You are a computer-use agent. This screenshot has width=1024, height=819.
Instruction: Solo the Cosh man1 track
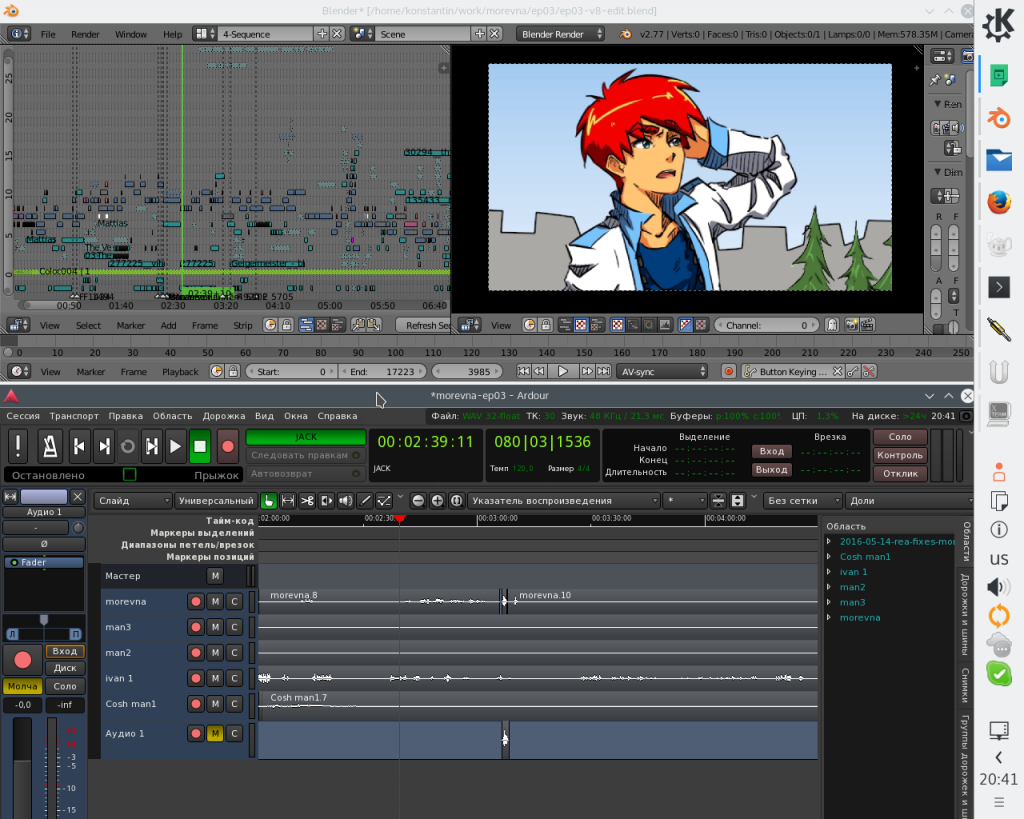tap(234, 704)
